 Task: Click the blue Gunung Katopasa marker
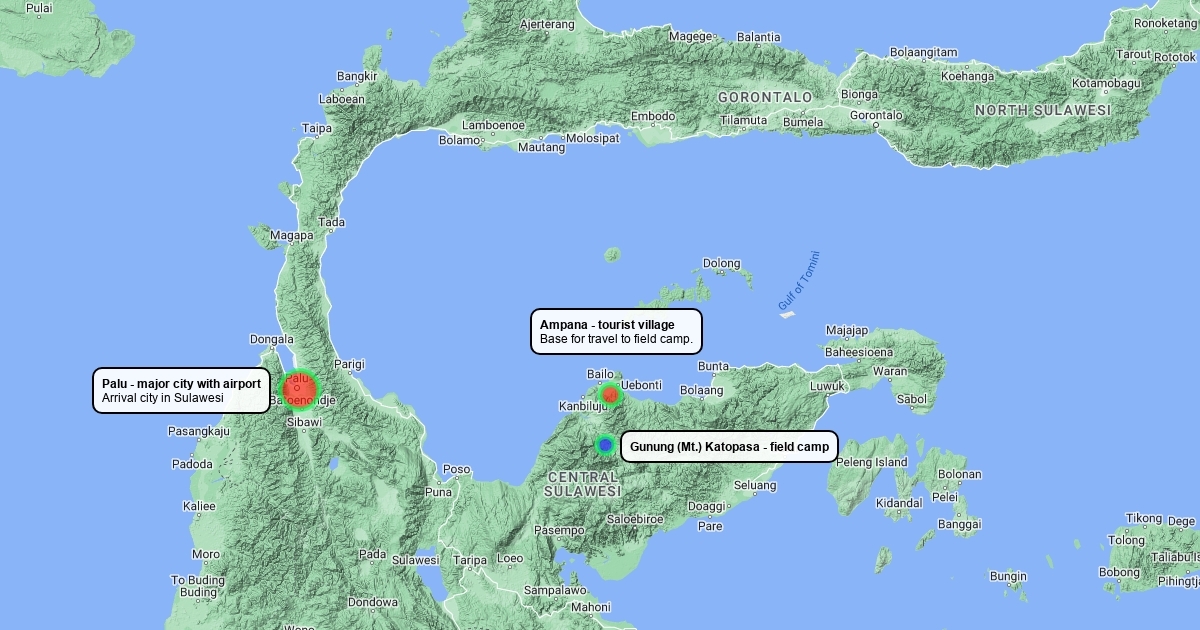click(x=605, y=445)
